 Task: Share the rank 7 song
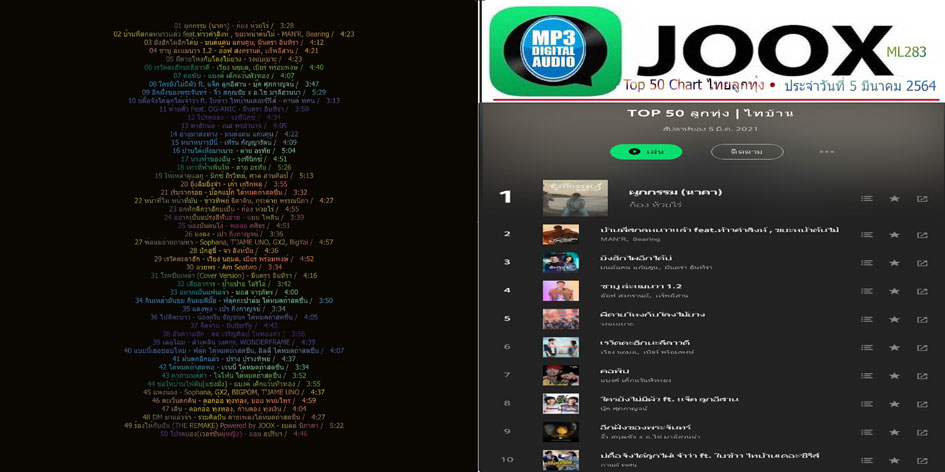(922, 376)
